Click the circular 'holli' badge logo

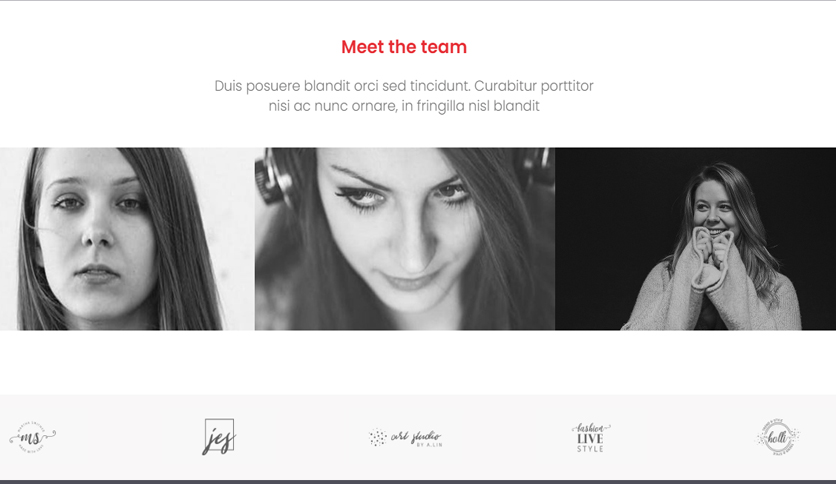tap(777, 437)
